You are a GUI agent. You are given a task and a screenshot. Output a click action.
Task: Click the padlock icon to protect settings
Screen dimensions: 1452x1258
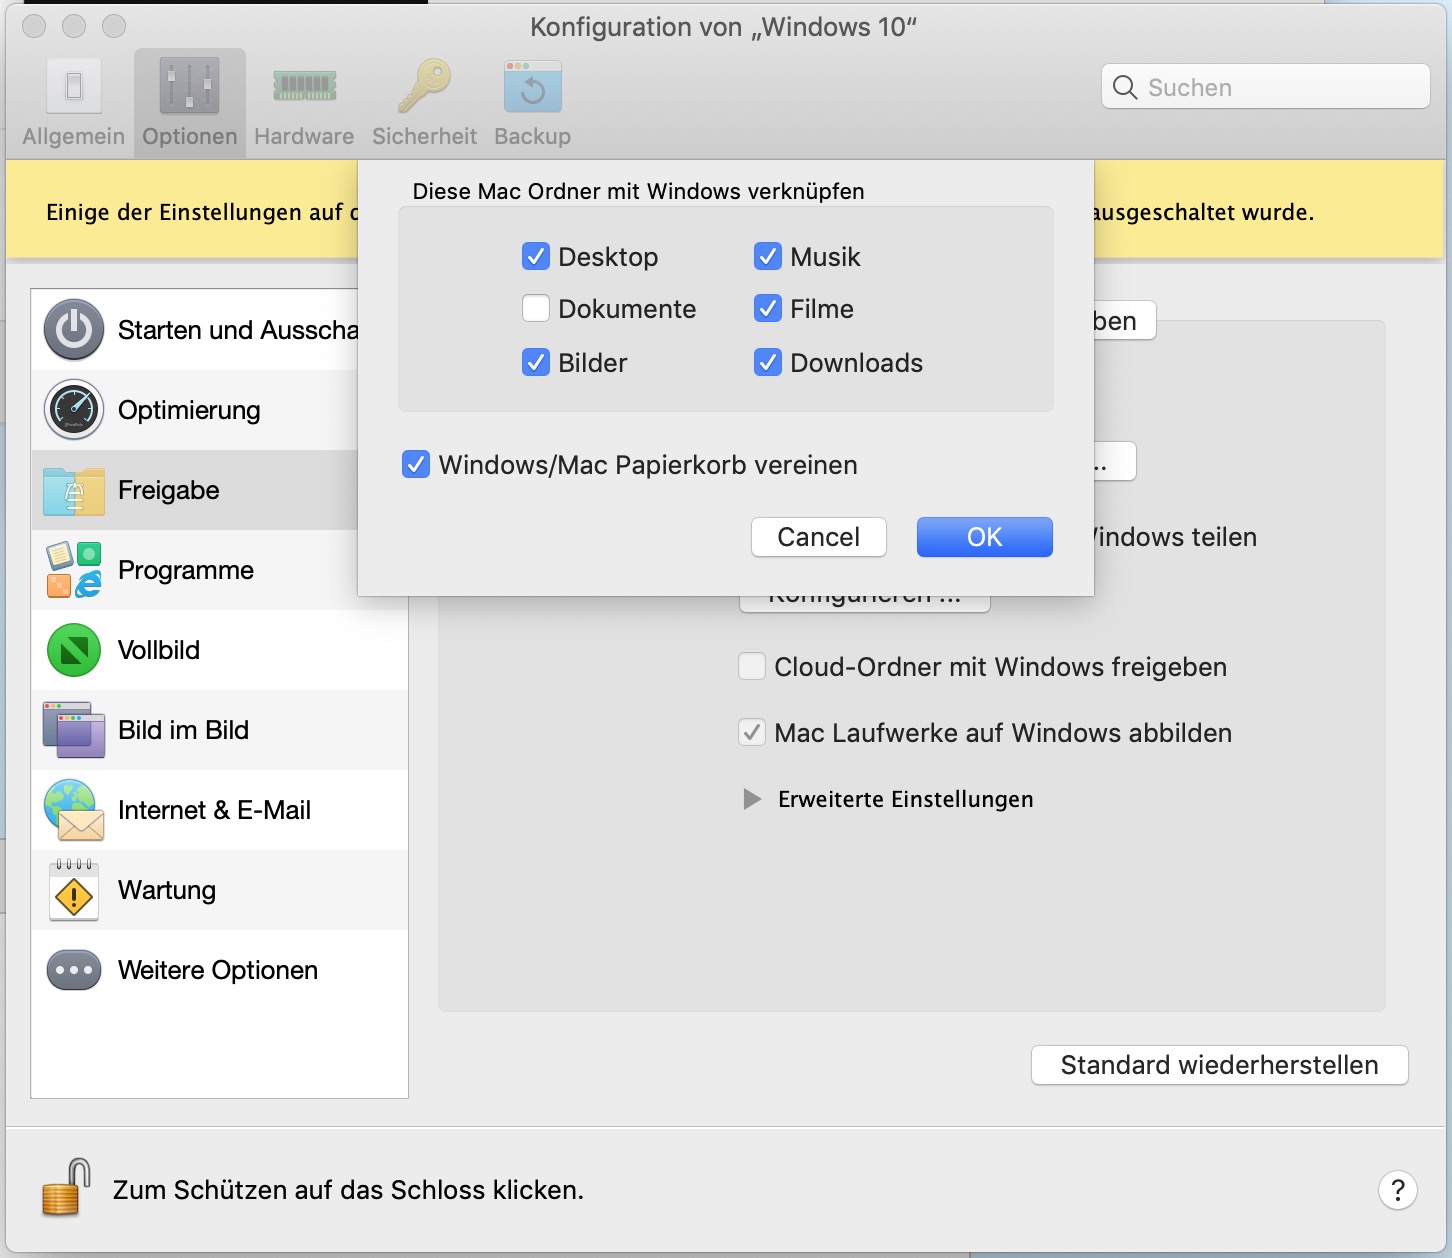(66, 1187)
